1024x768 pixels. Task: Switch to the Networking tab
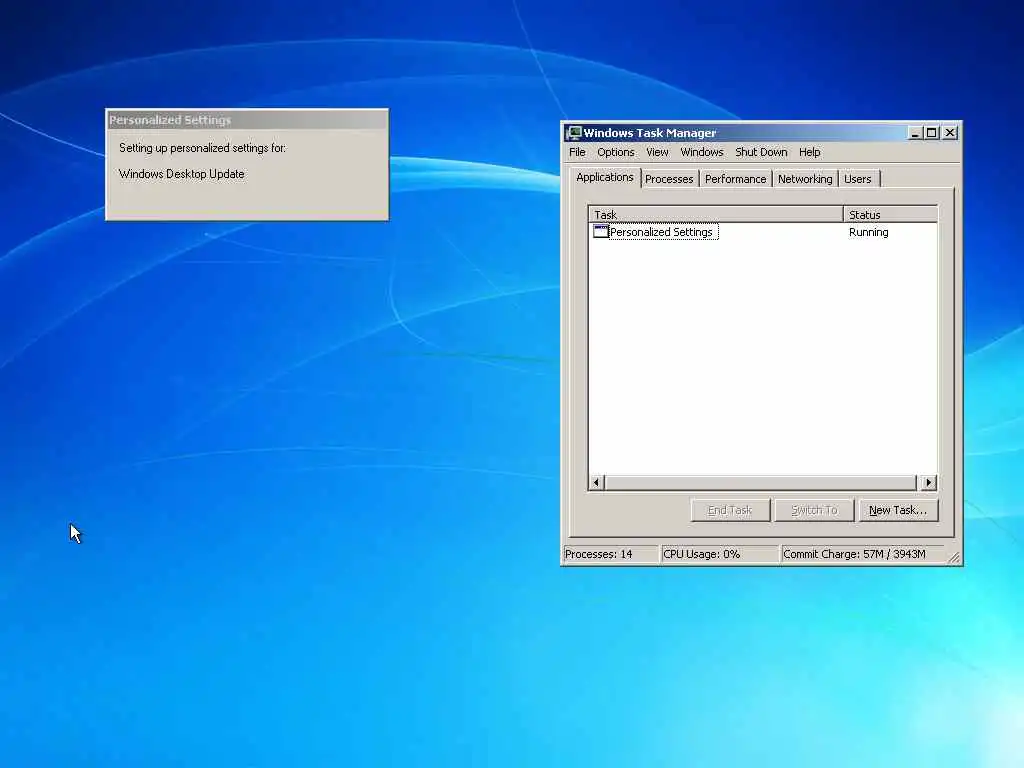(x=805, y=179)
